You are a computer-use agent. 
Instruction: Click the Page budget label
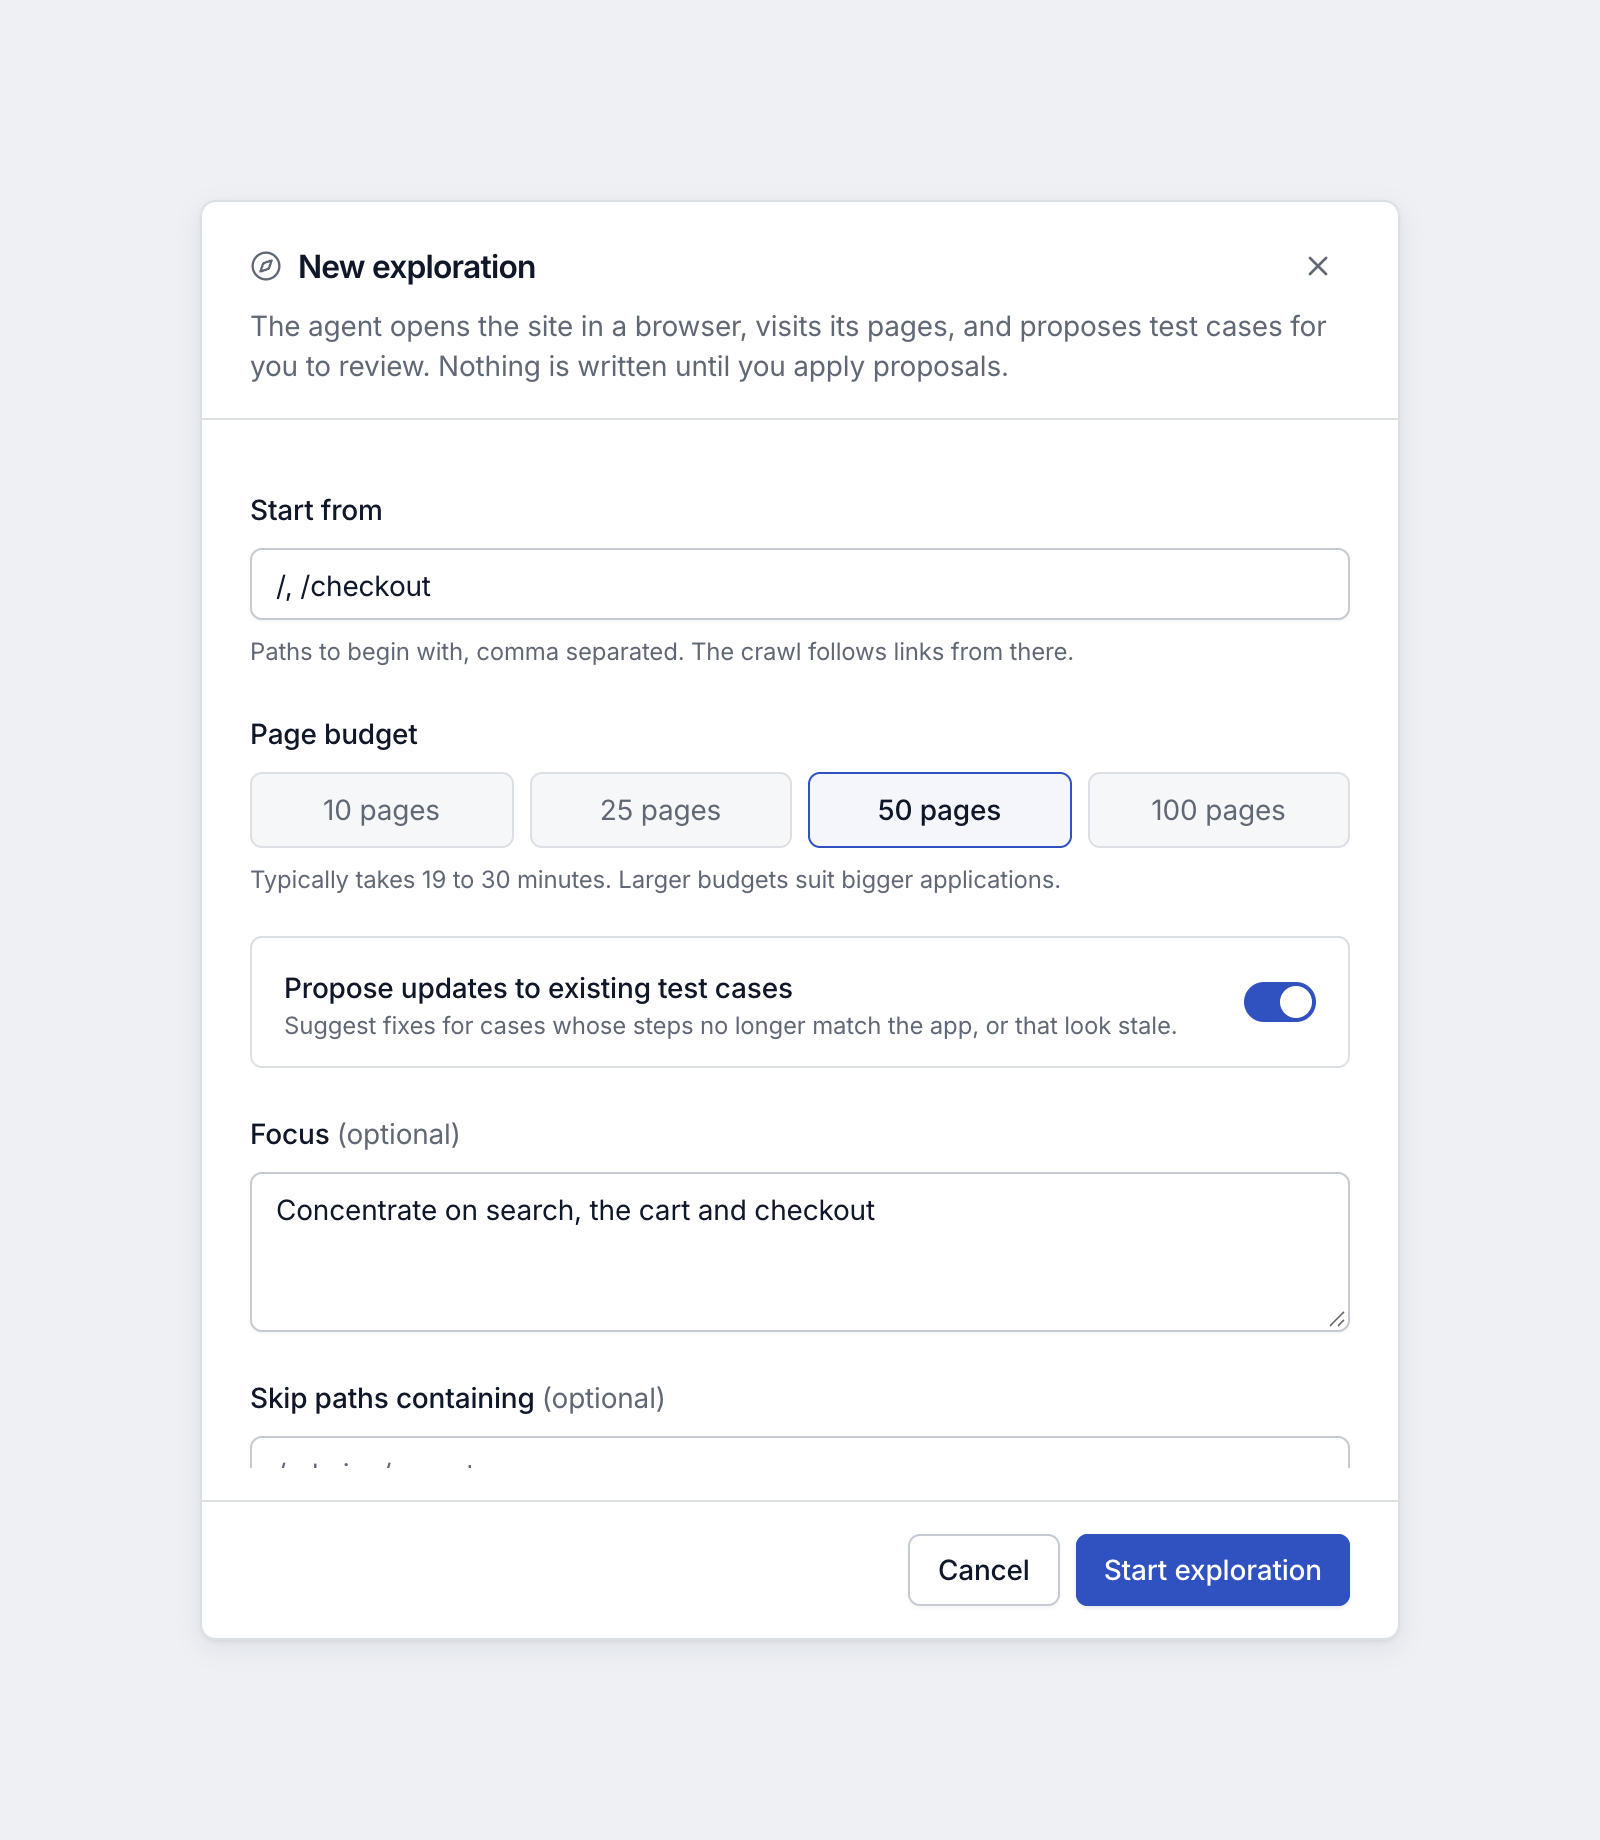334,734
